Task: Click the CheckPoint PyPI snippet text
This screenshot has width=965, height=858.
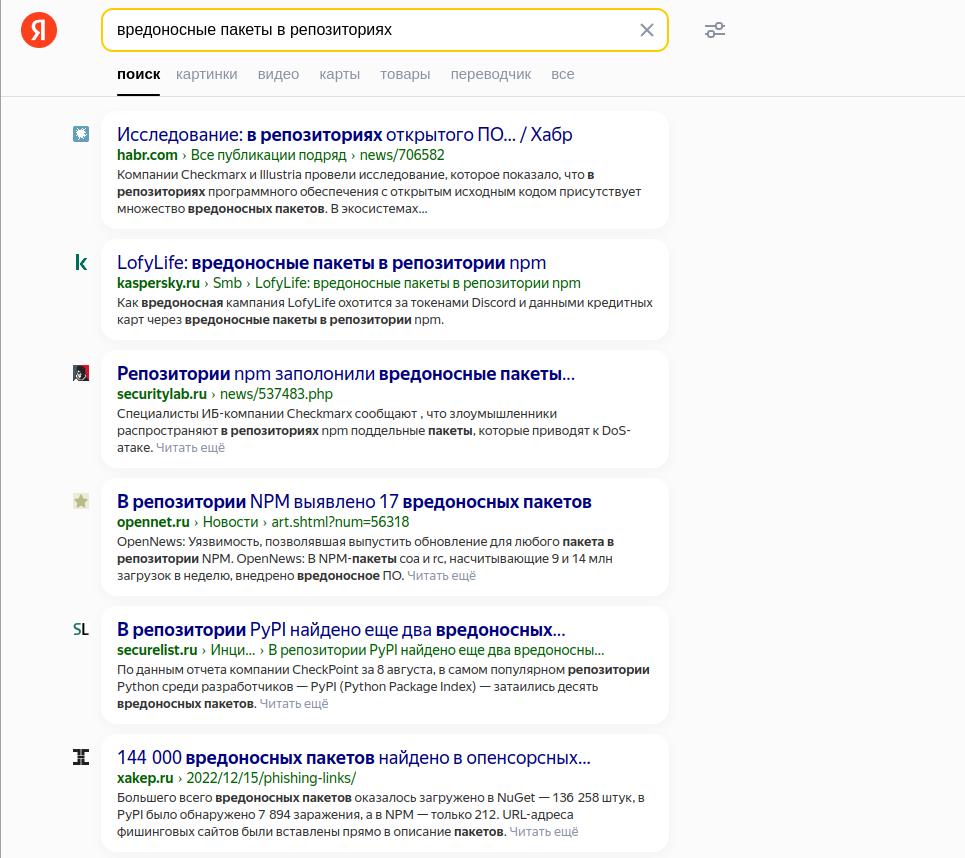Action: pyautogui.click(x=383, y=686)
